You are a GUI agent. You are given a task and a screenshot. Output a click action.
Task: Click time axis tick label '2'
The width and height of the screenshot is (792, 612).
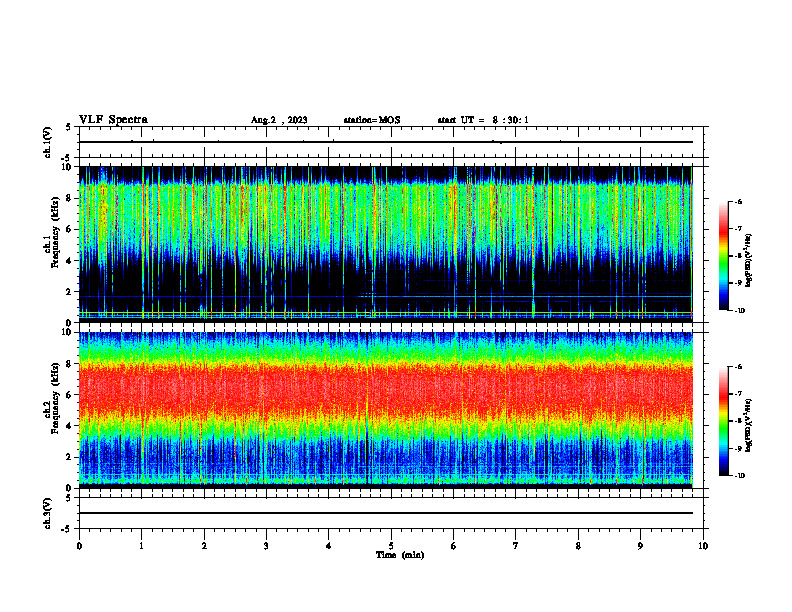204,546
